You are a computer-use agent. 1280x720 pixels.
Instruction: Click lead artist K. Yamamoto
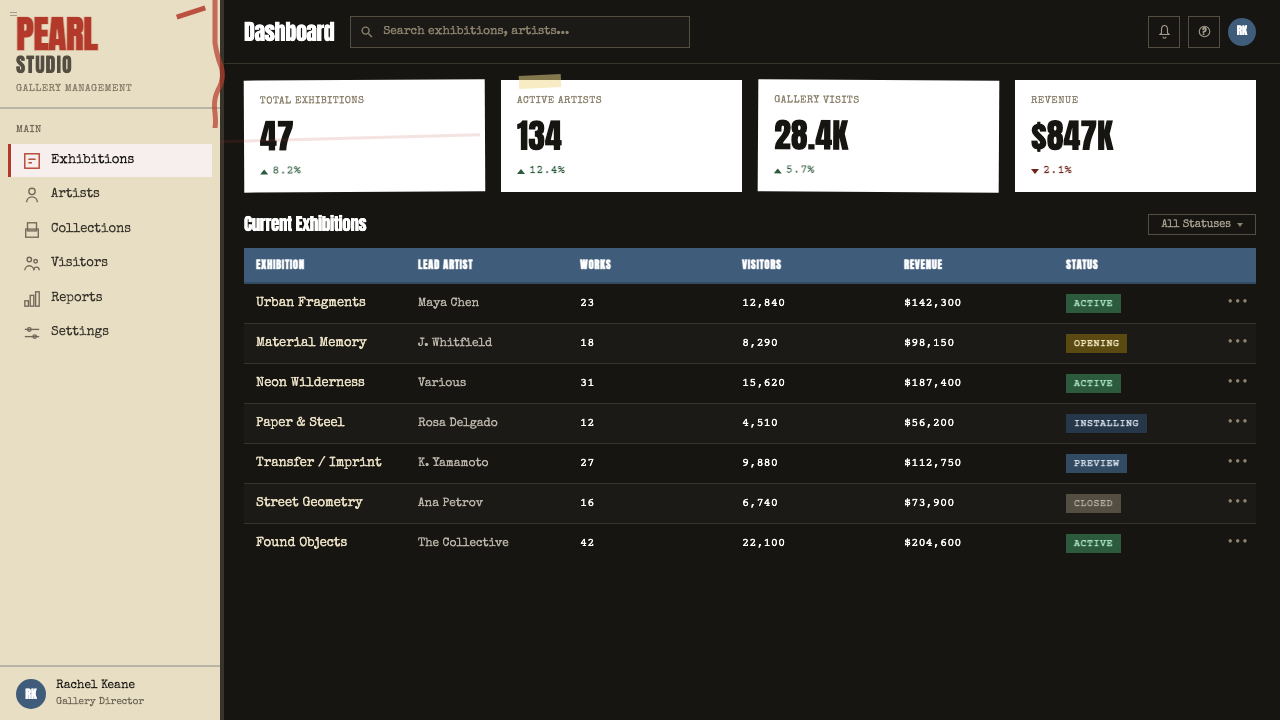click(x=453, y=462)
